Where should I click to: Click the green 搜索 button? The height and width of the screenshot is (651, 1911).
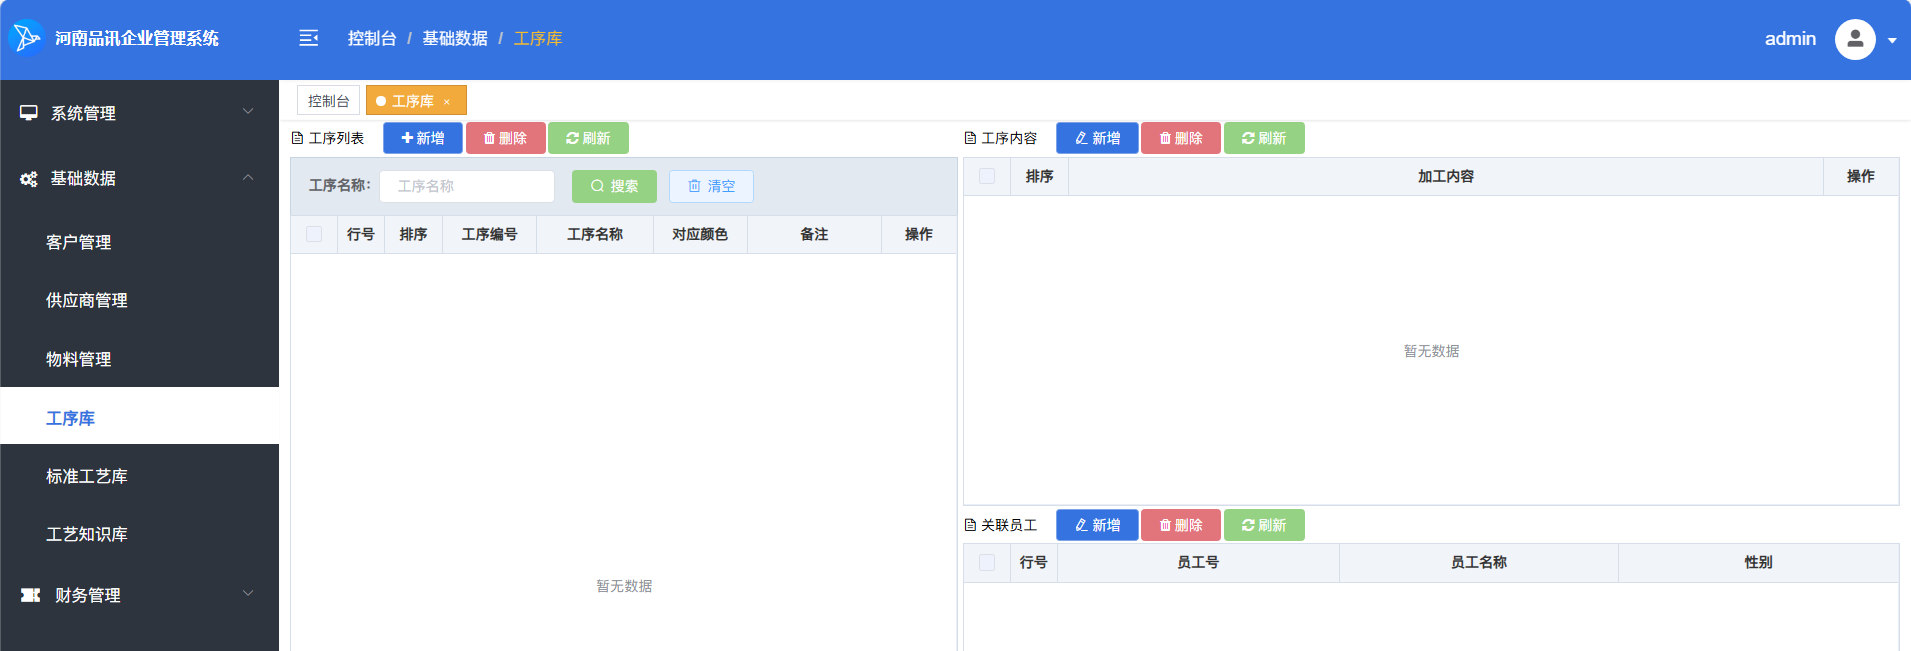point(614,186)
